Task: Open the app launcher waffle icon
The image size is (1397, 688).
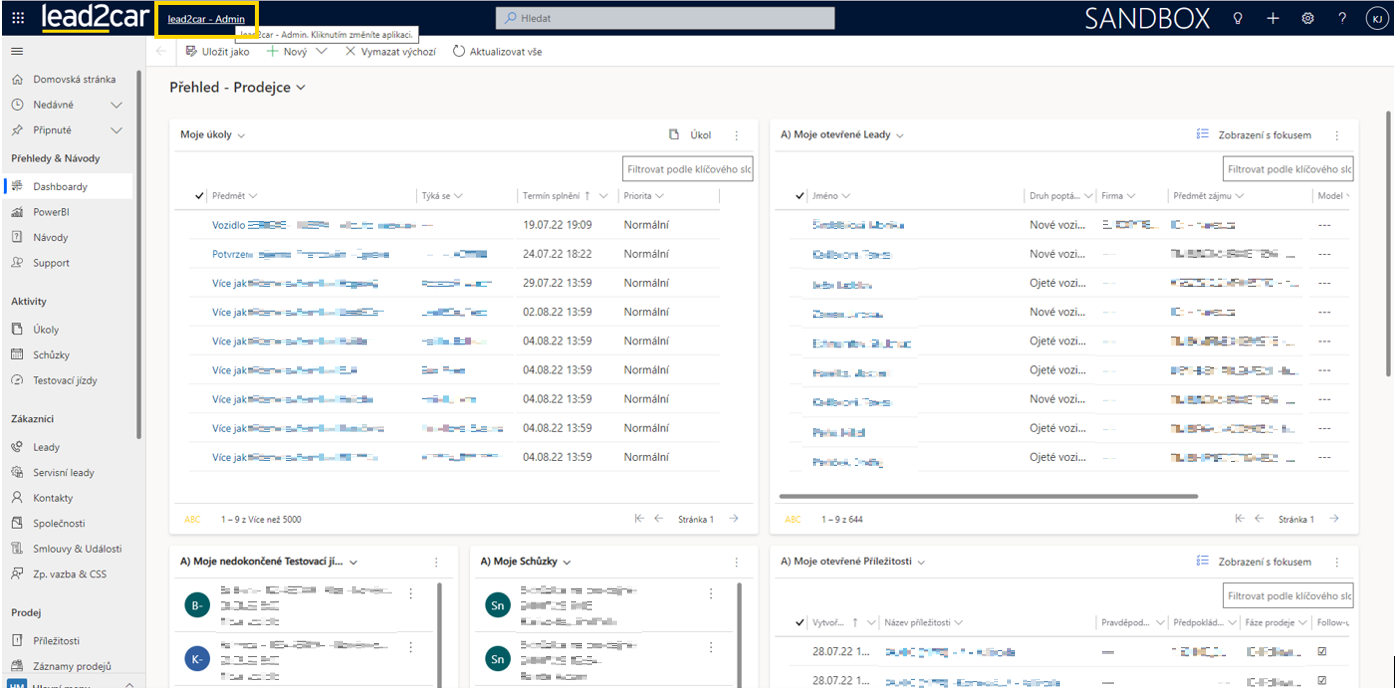Action: pyautogui.click(x=18, y=18)
